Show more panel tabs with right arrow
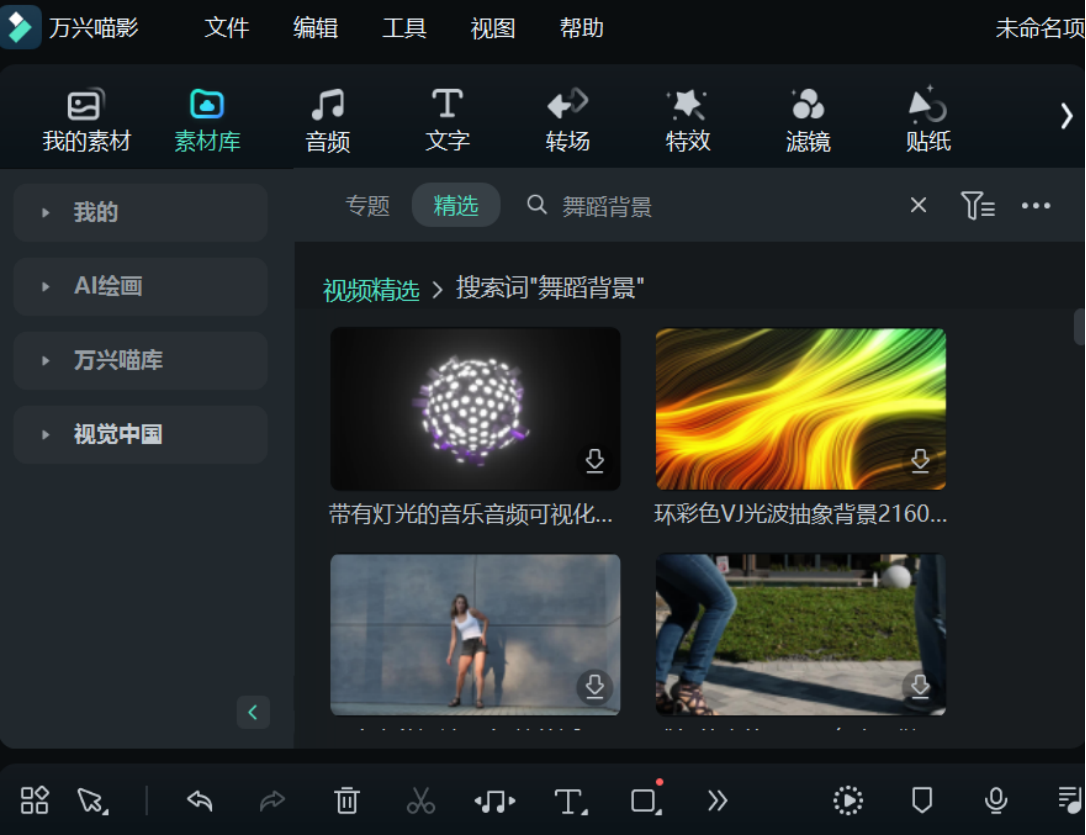Screen dimensions: 1086x835 [x=1066, y=116]
